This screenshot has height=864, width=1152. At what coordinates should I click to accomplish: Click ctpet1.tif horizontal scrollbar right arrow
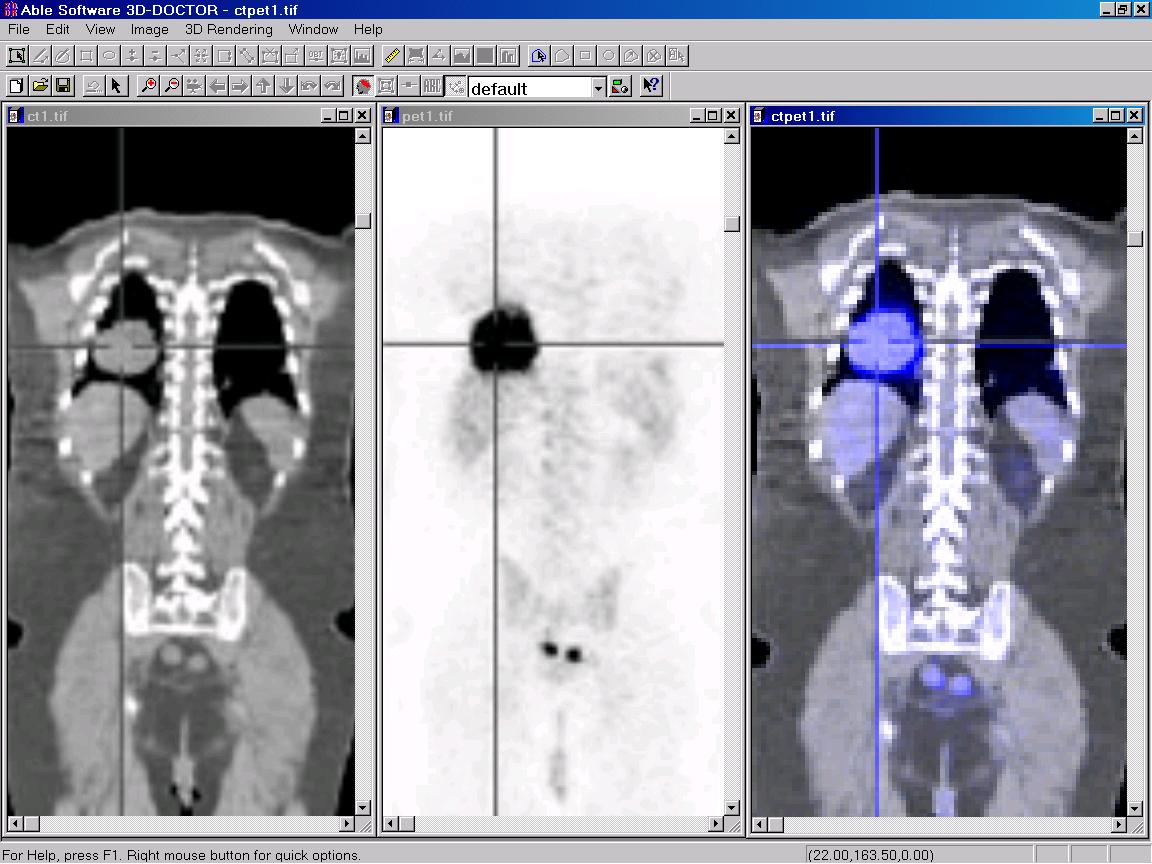1119,825
